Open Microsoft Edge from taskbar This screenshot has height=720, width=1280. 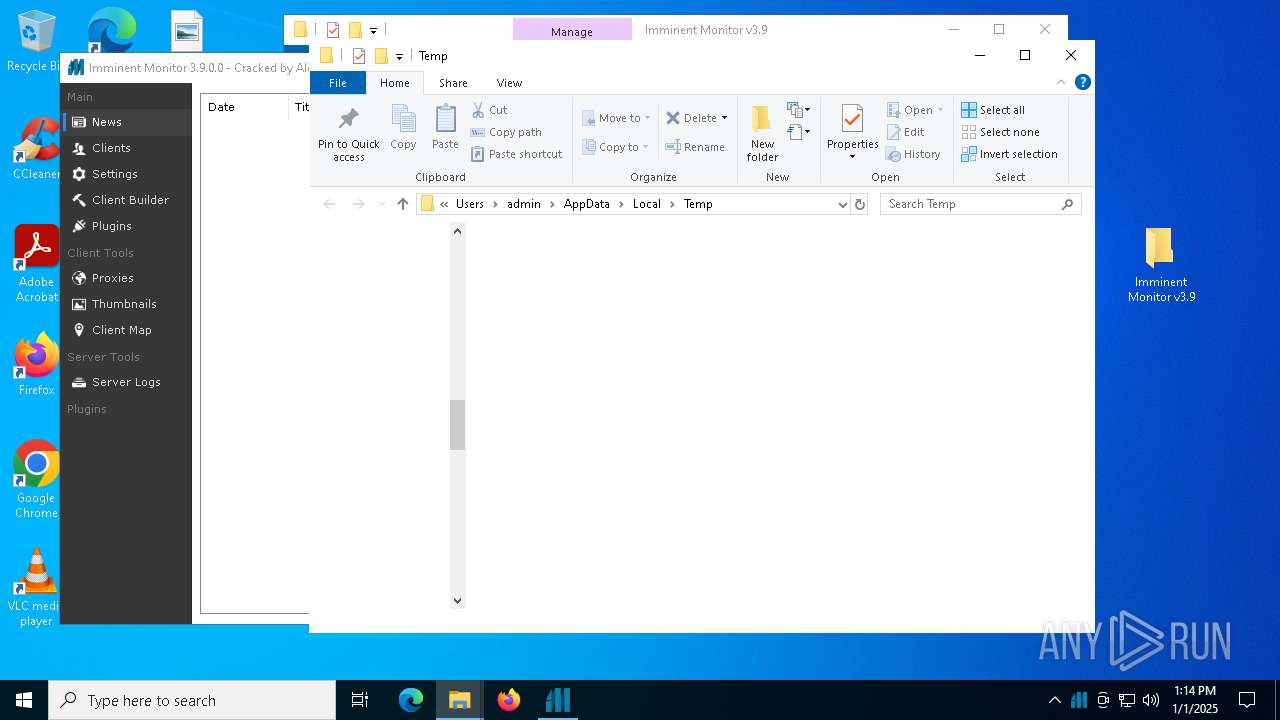[411, 700]
